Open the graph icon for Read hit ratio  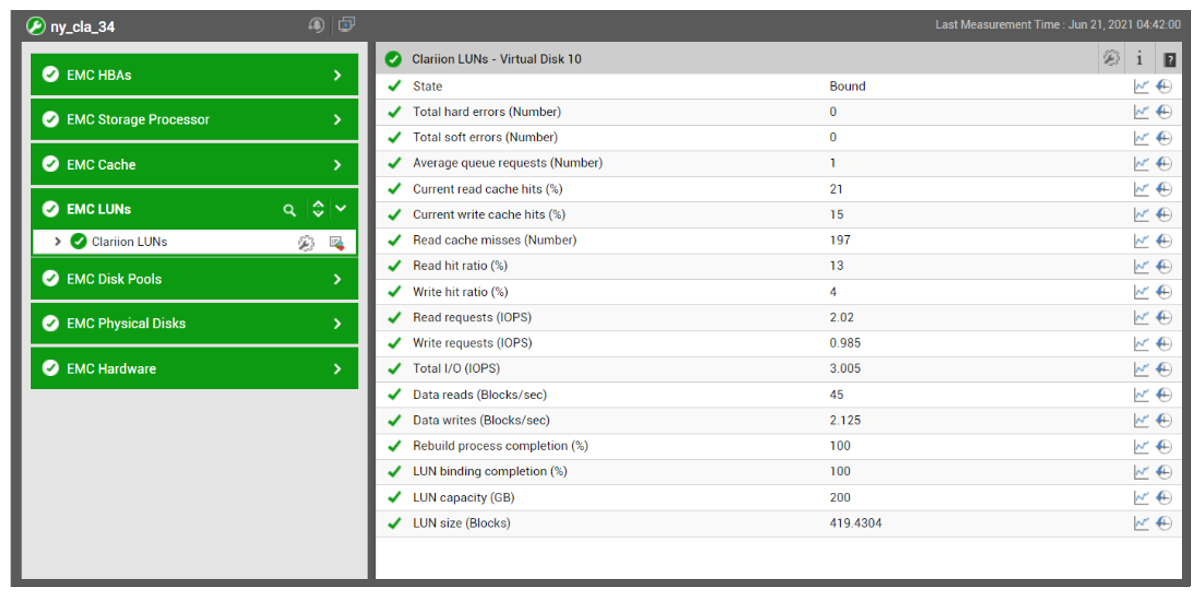(x=1141, y=266)
